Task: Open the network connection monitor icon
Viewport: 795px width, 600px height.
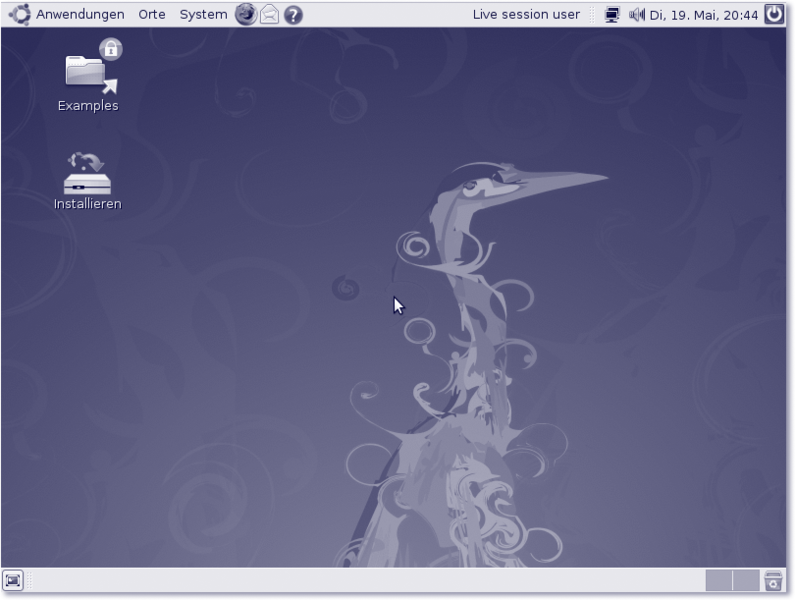Action: point(612,14)
